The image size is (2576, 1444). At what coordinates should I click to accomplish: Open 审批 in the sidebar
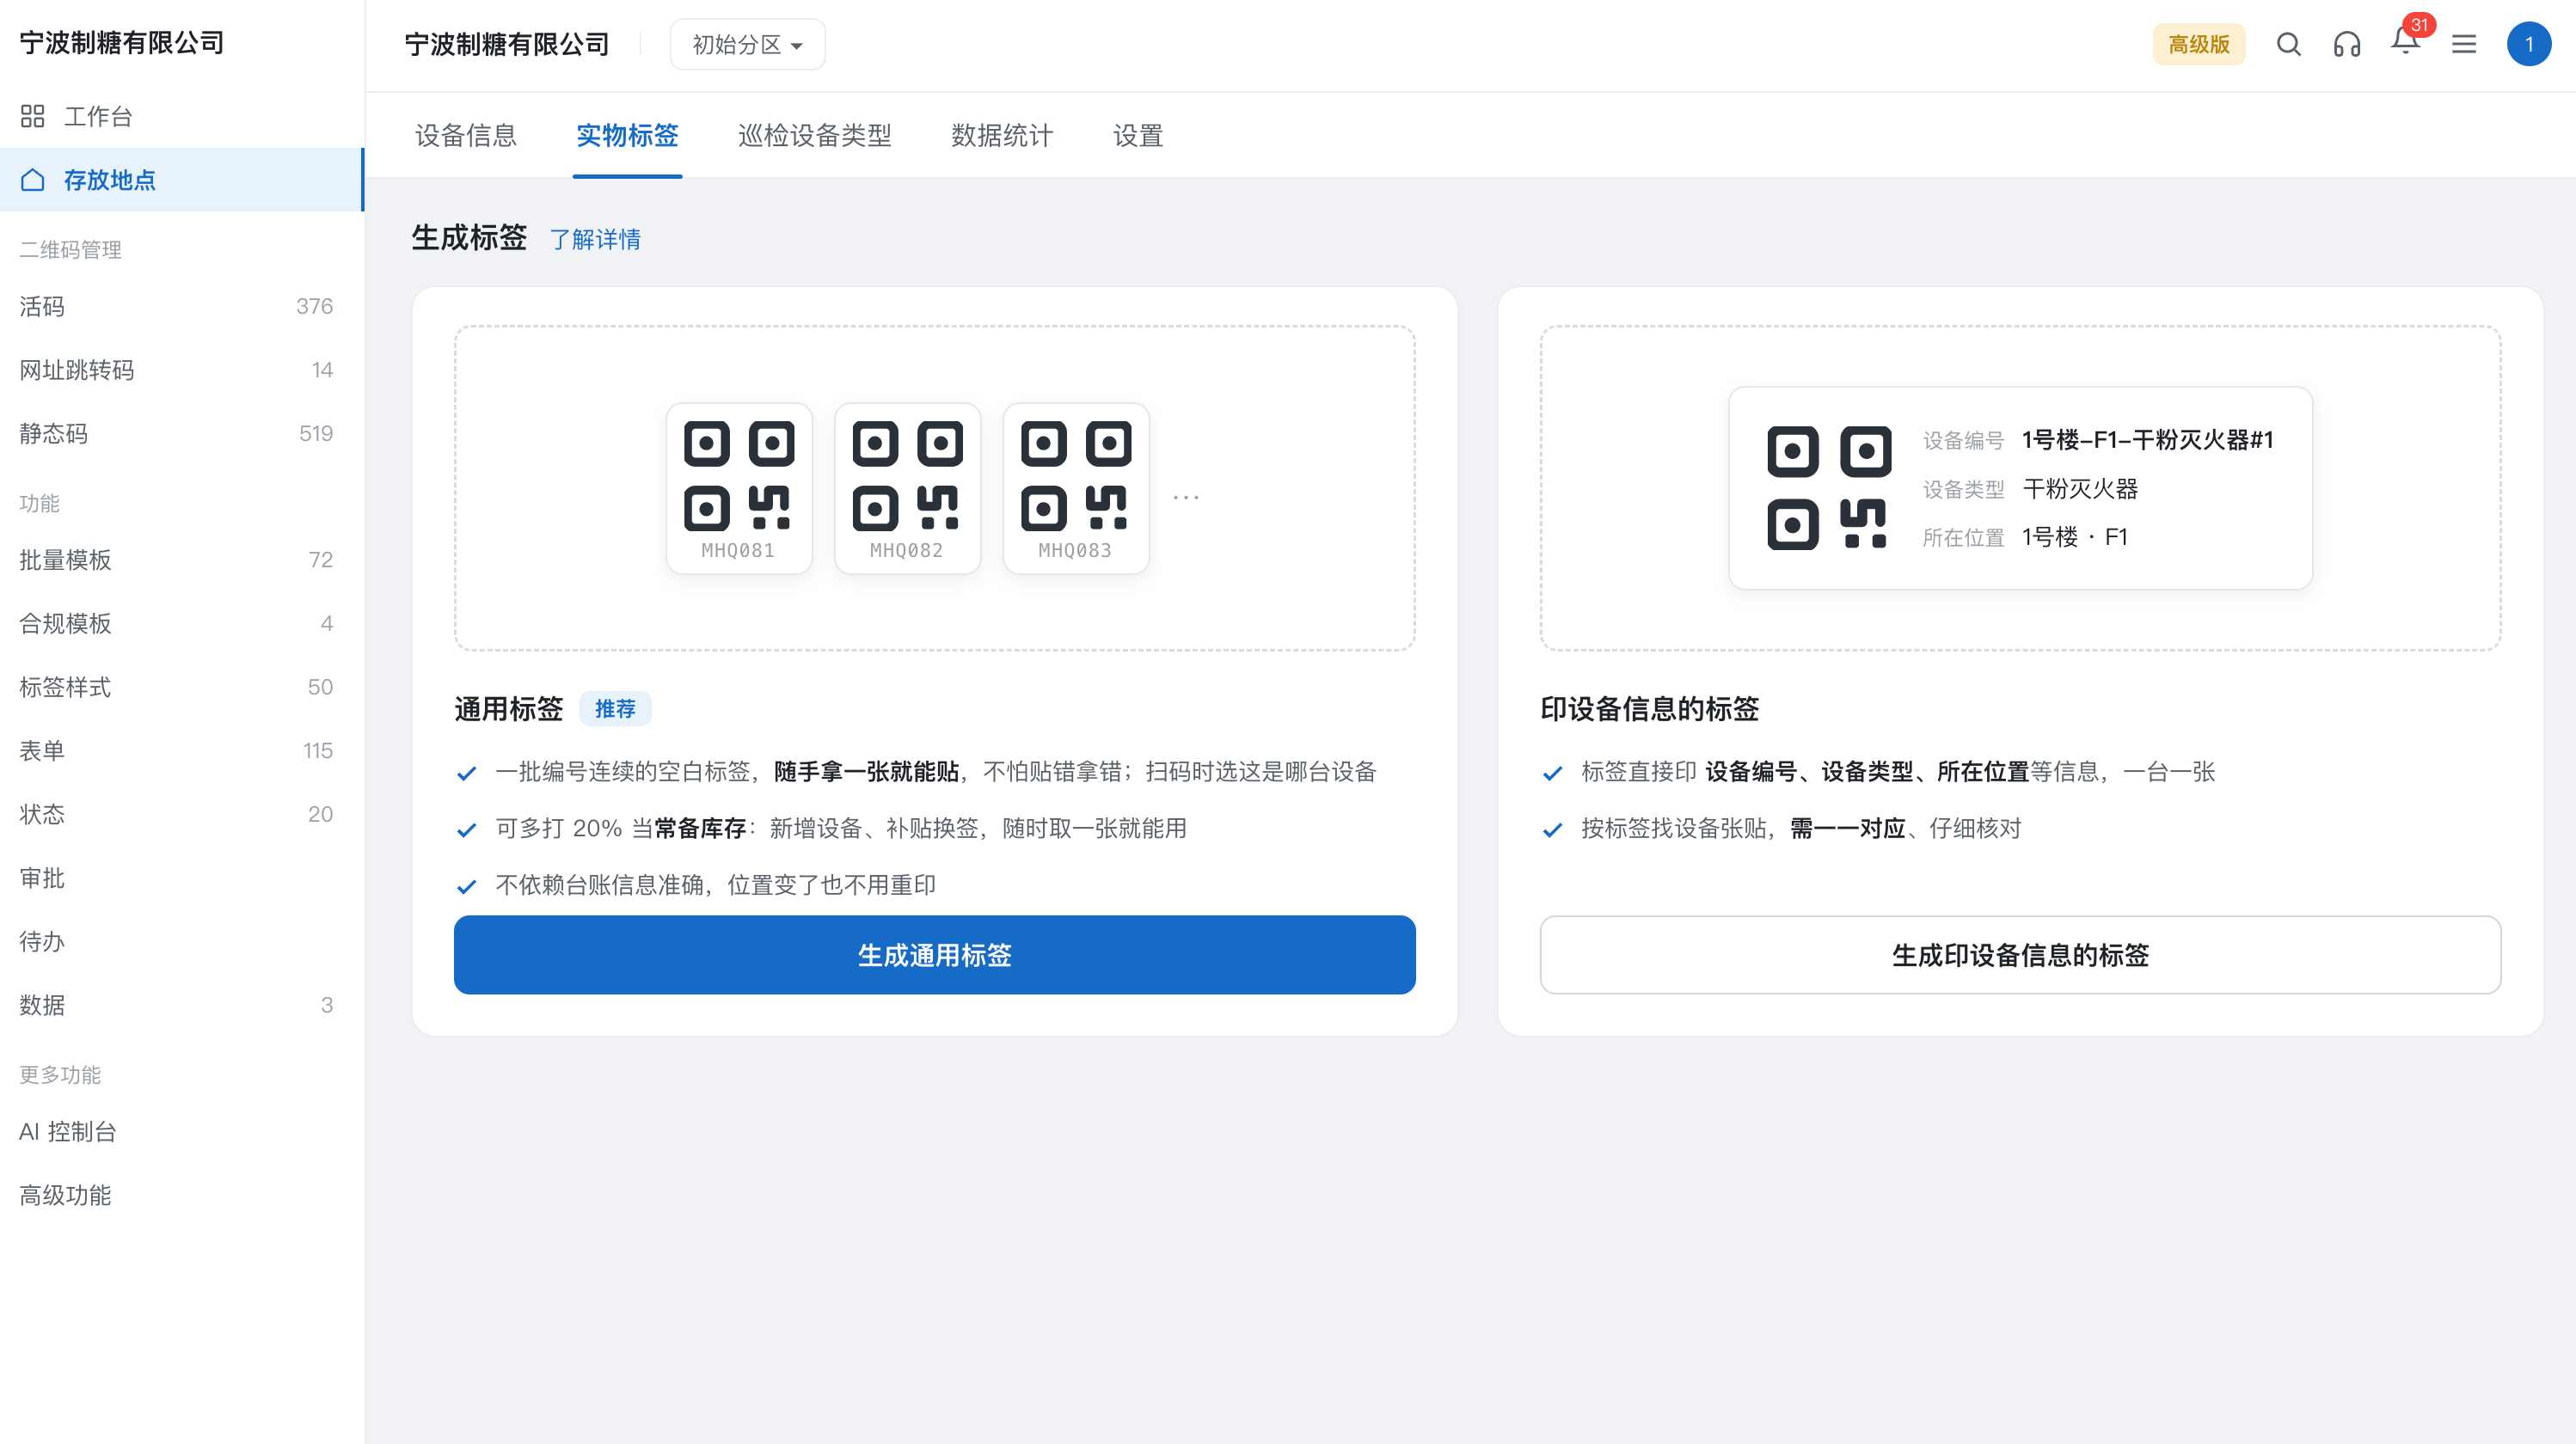coord(182,878)
